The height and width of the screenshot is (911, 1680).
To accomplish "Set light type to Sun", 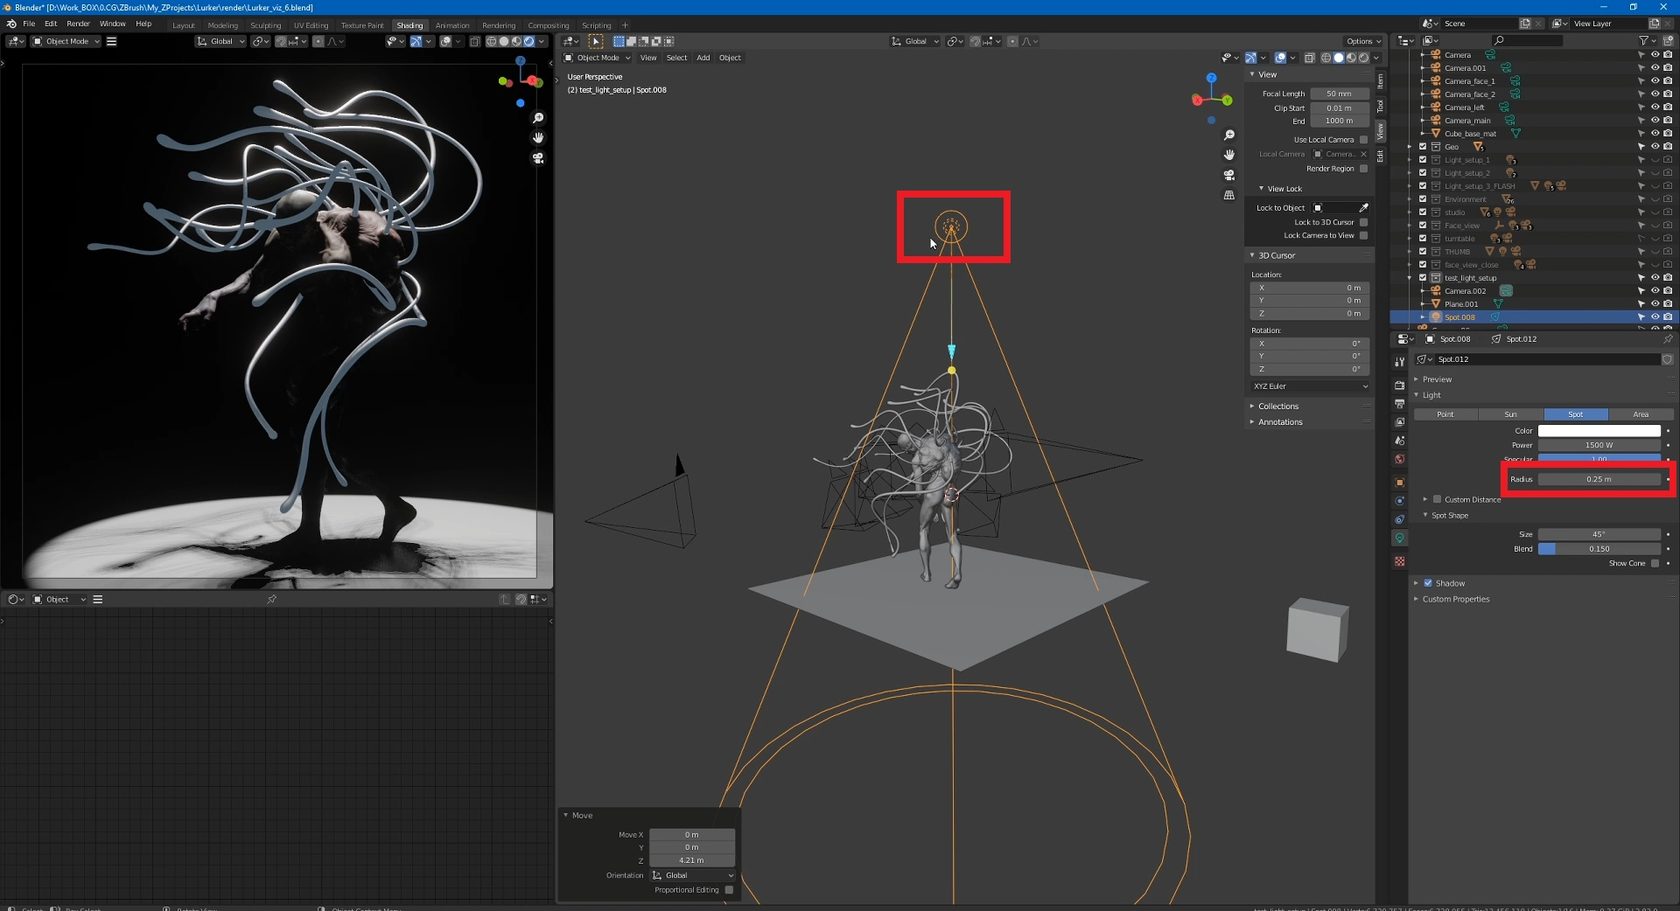I will click(1510, 414).
